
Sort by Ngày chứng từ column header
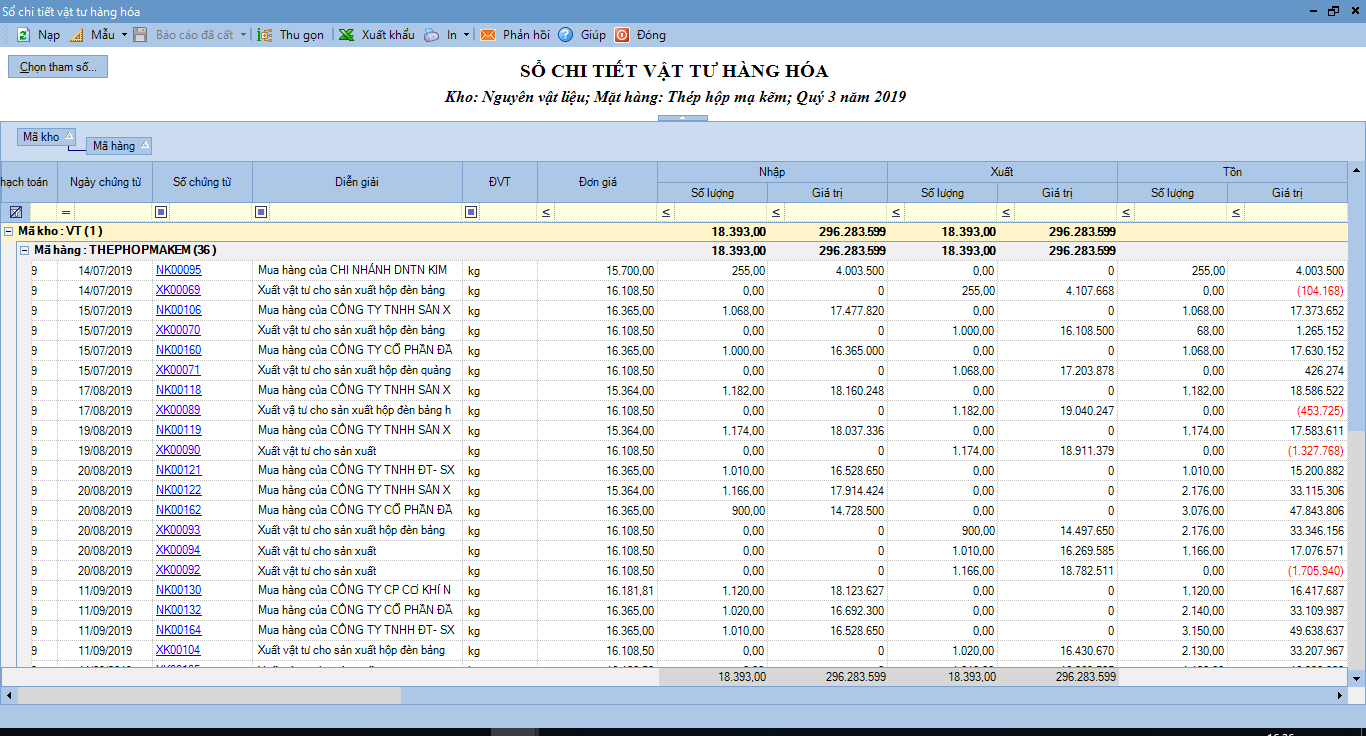click(105, 182)
